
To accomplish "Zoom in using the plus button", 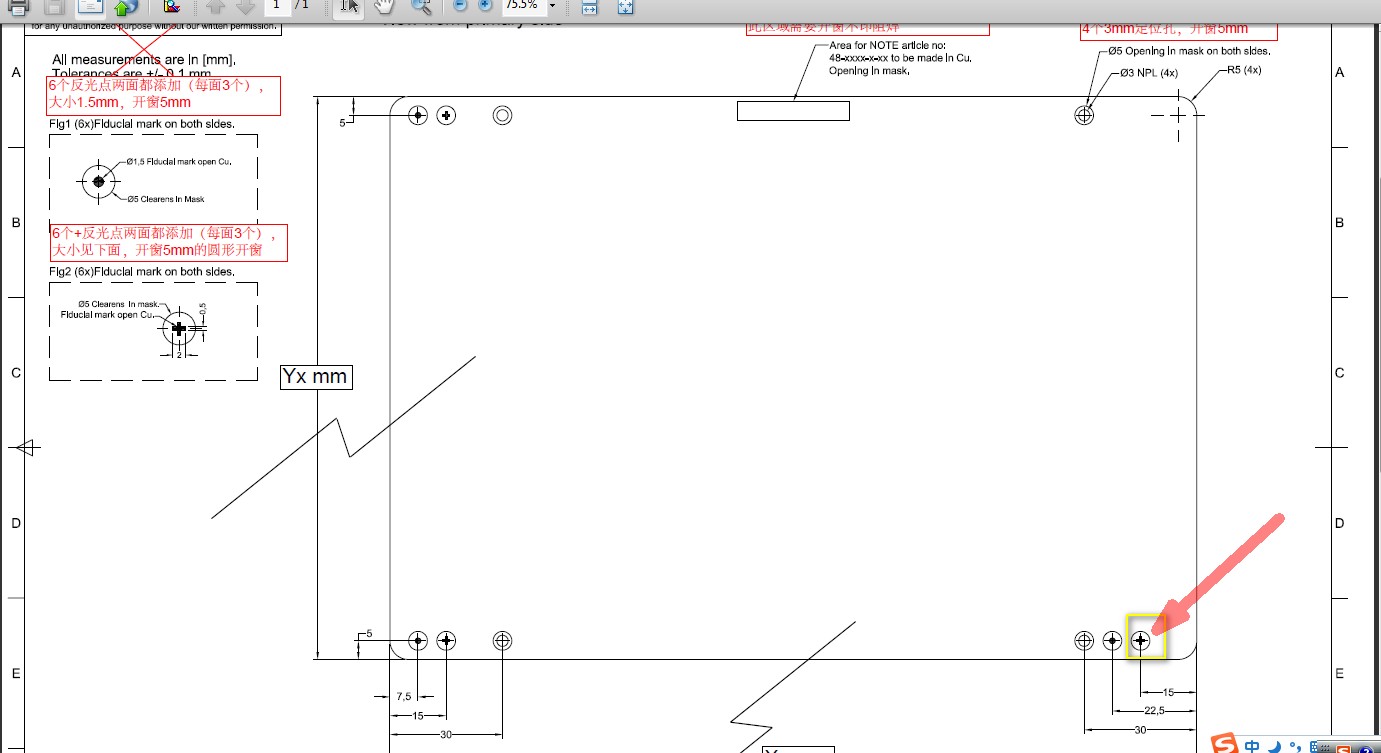I will coord(485,5).
